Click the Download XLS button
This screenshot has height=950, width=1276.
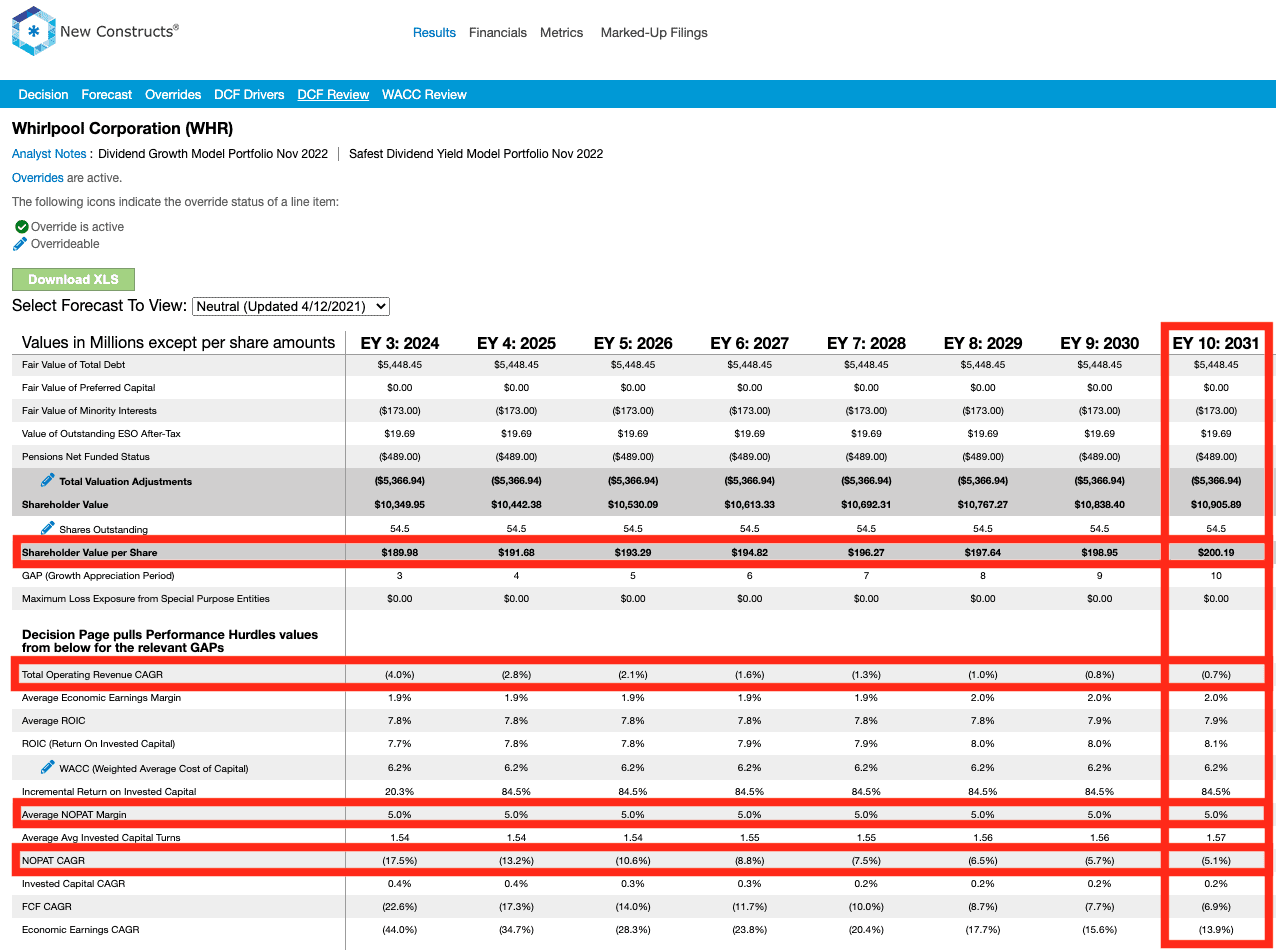coord(73,280)
